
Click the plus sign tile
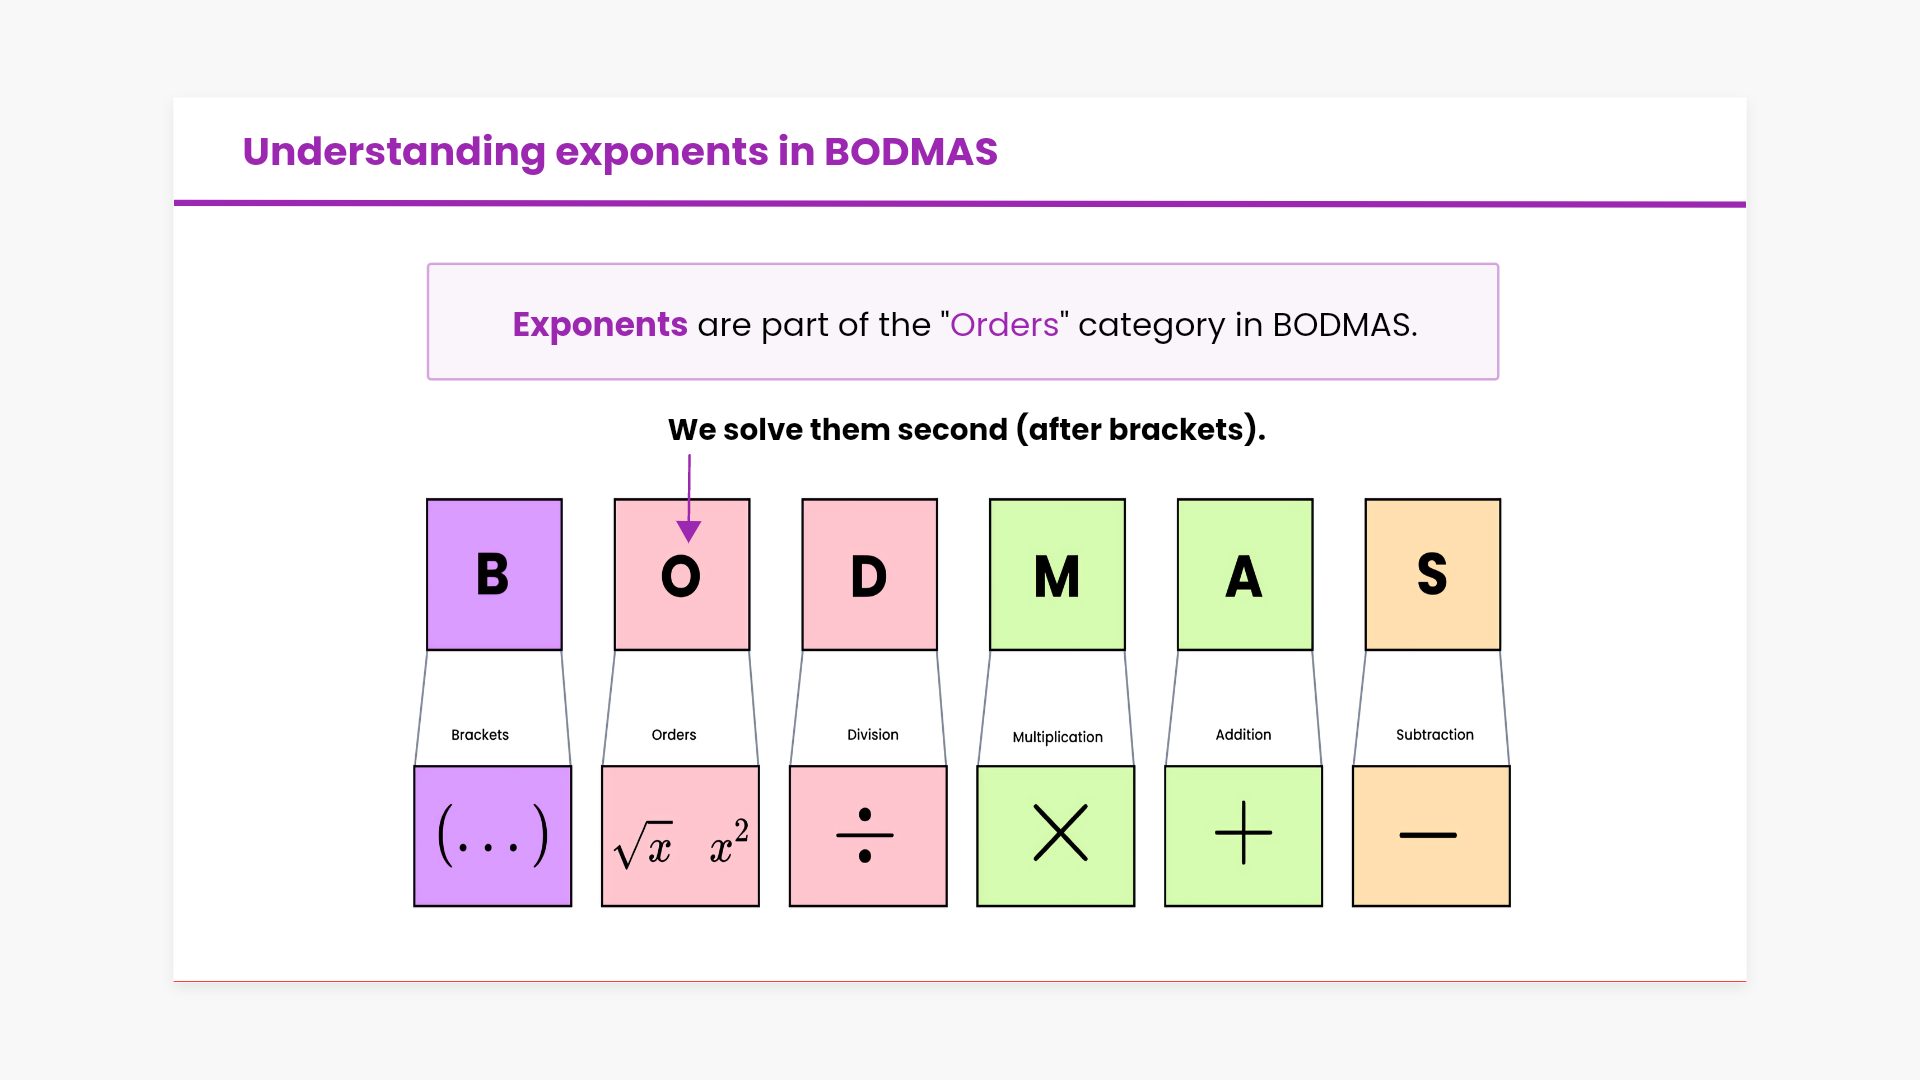click(x=1243, y=836)
